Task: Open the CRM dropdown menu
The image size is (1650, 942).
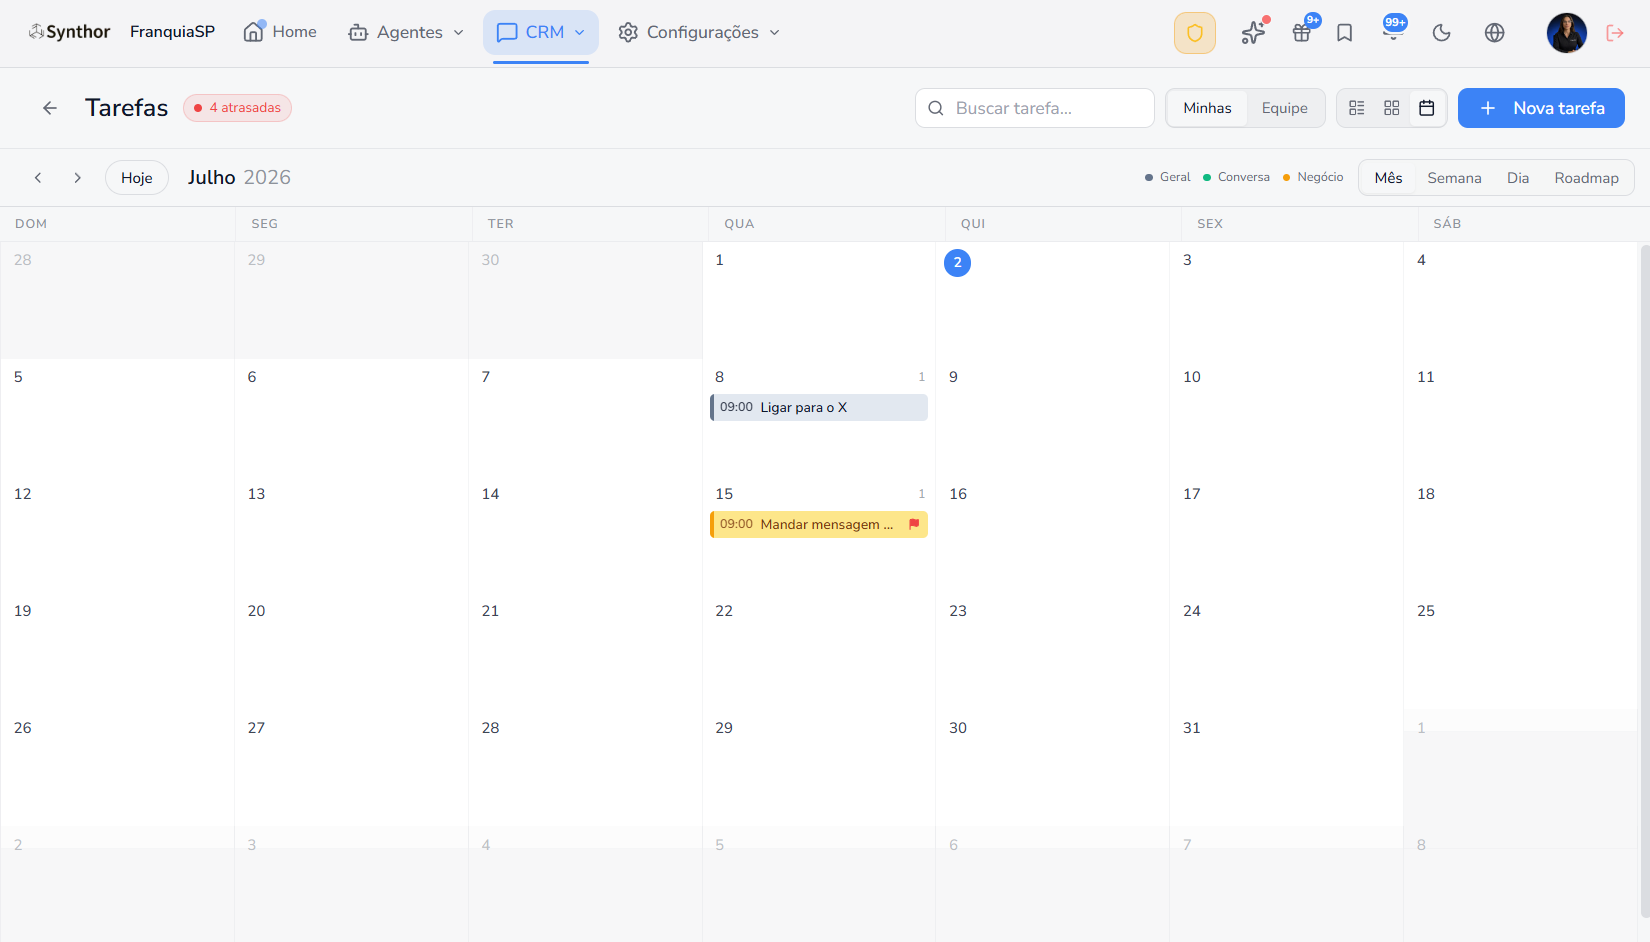Action: pyautogui.click(x=541, y=32)
